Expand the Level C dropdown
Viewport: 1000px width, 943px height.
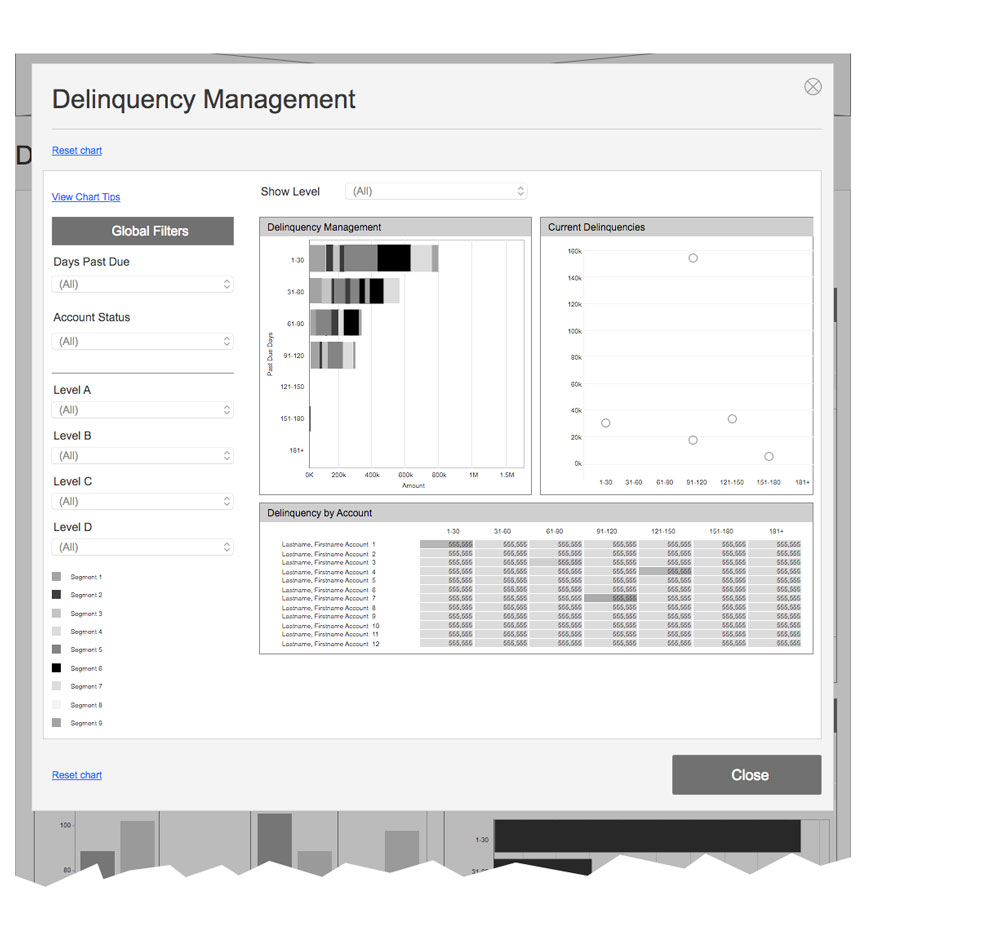pyautogui.click(x=143, y=502)
